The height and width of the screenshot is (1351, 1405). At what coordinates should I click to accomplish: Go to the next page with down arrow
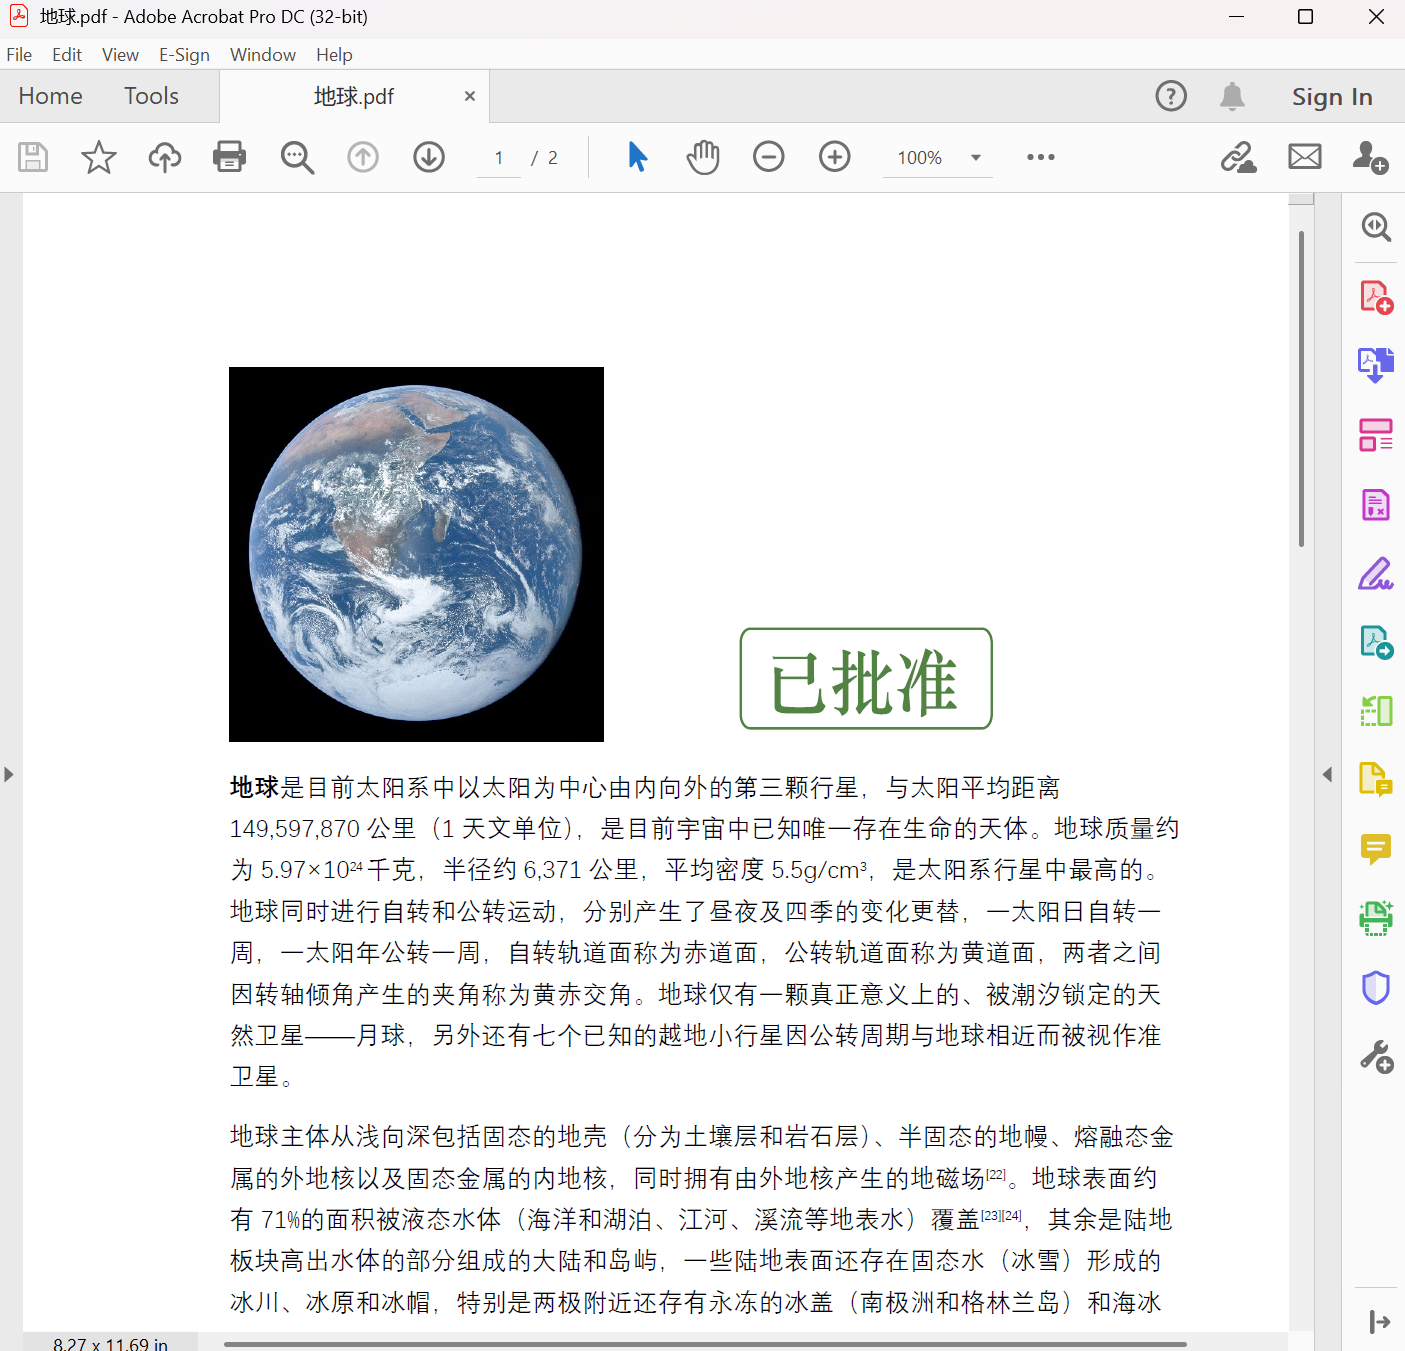pos(428,157)
